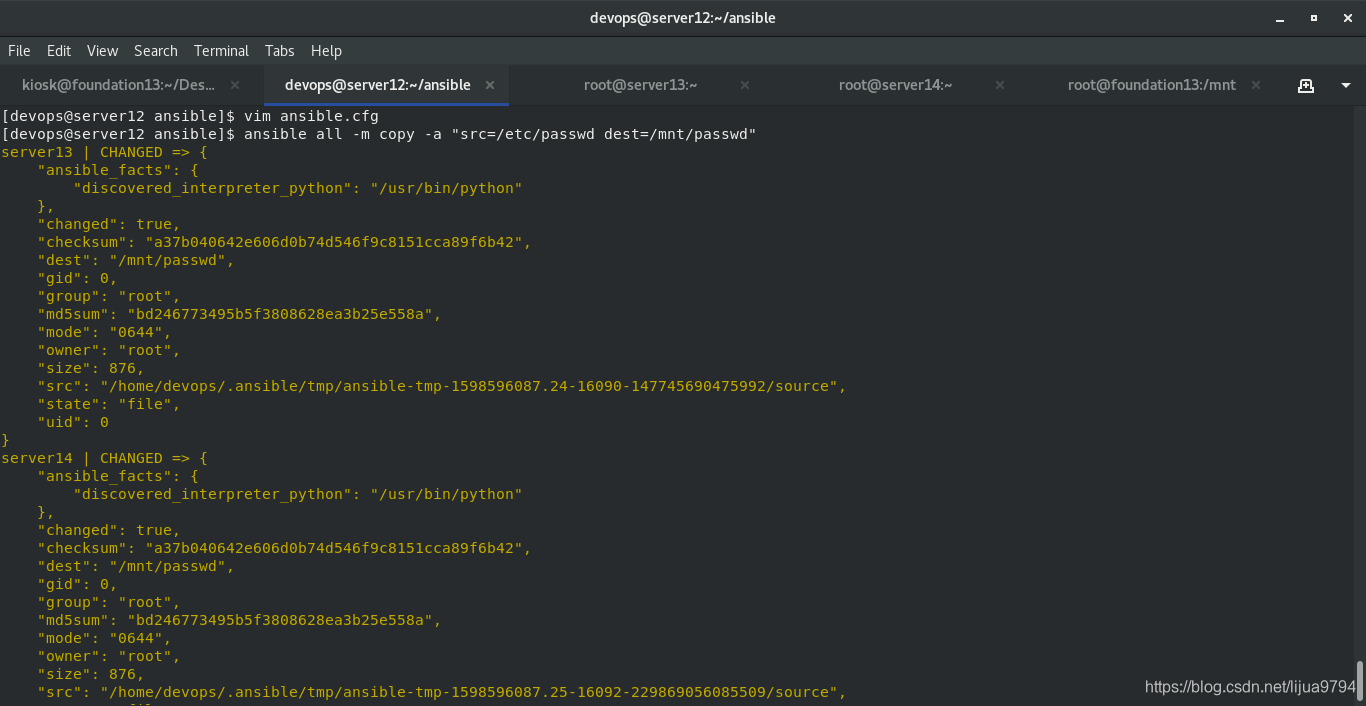The height and width of the screenshot is (706, 1366).
Task: Click the new tab icon
Action: pos(1306,85)
